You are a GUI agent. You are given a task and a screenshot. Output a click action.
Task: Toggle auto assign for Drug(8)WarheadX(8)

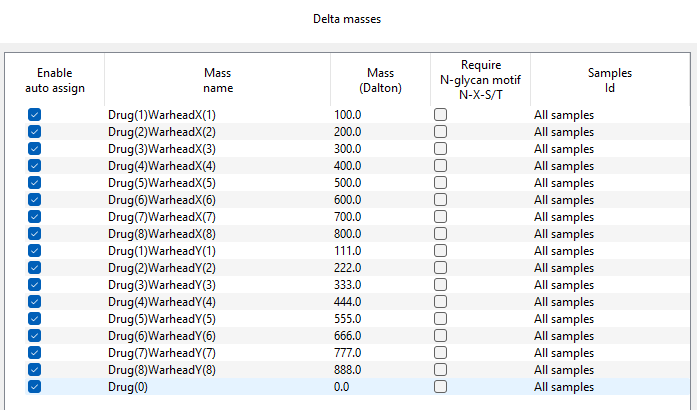tap(35, 234)
